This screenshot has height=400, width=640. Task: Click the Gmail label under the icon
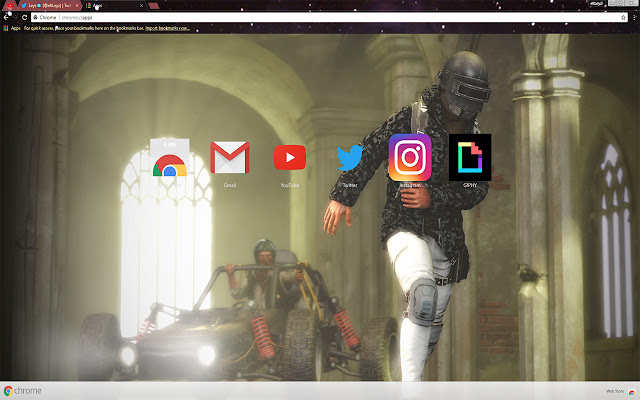coord(230,185)
